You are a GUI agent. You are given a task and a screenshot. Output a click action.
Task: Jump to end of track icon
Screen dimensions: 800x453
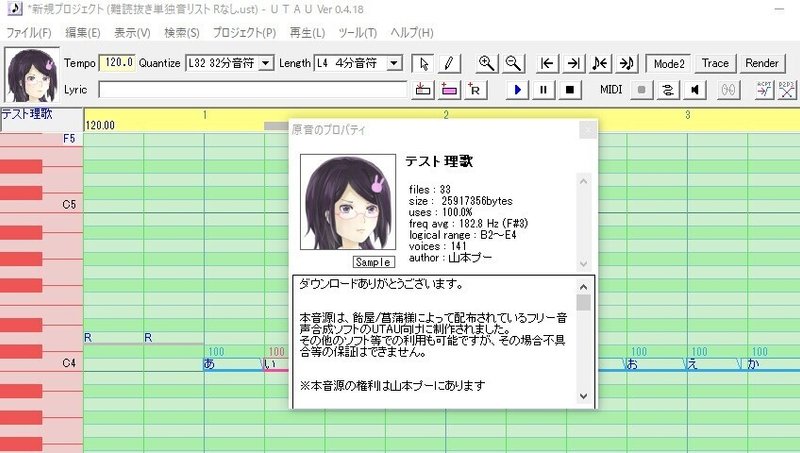(573, 63)
